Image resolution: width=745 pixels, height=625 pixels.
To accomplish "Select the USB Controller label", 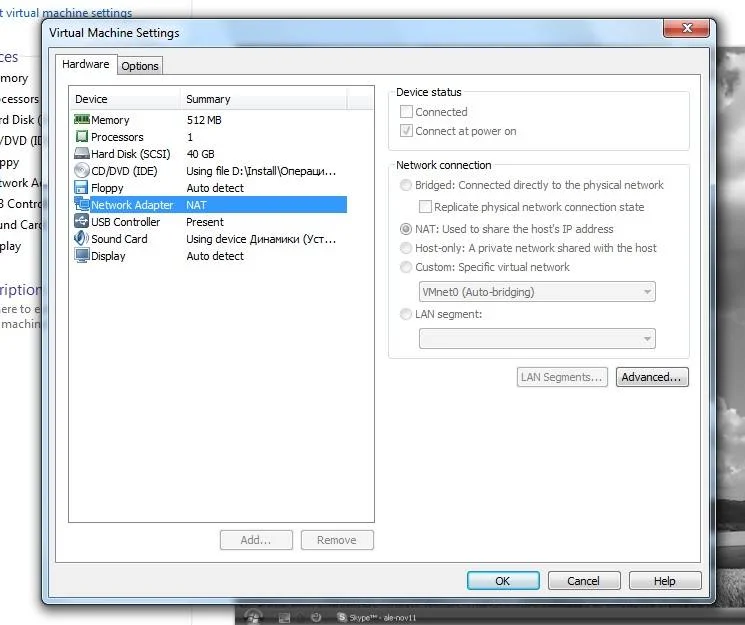I will [x=125, y=222].
